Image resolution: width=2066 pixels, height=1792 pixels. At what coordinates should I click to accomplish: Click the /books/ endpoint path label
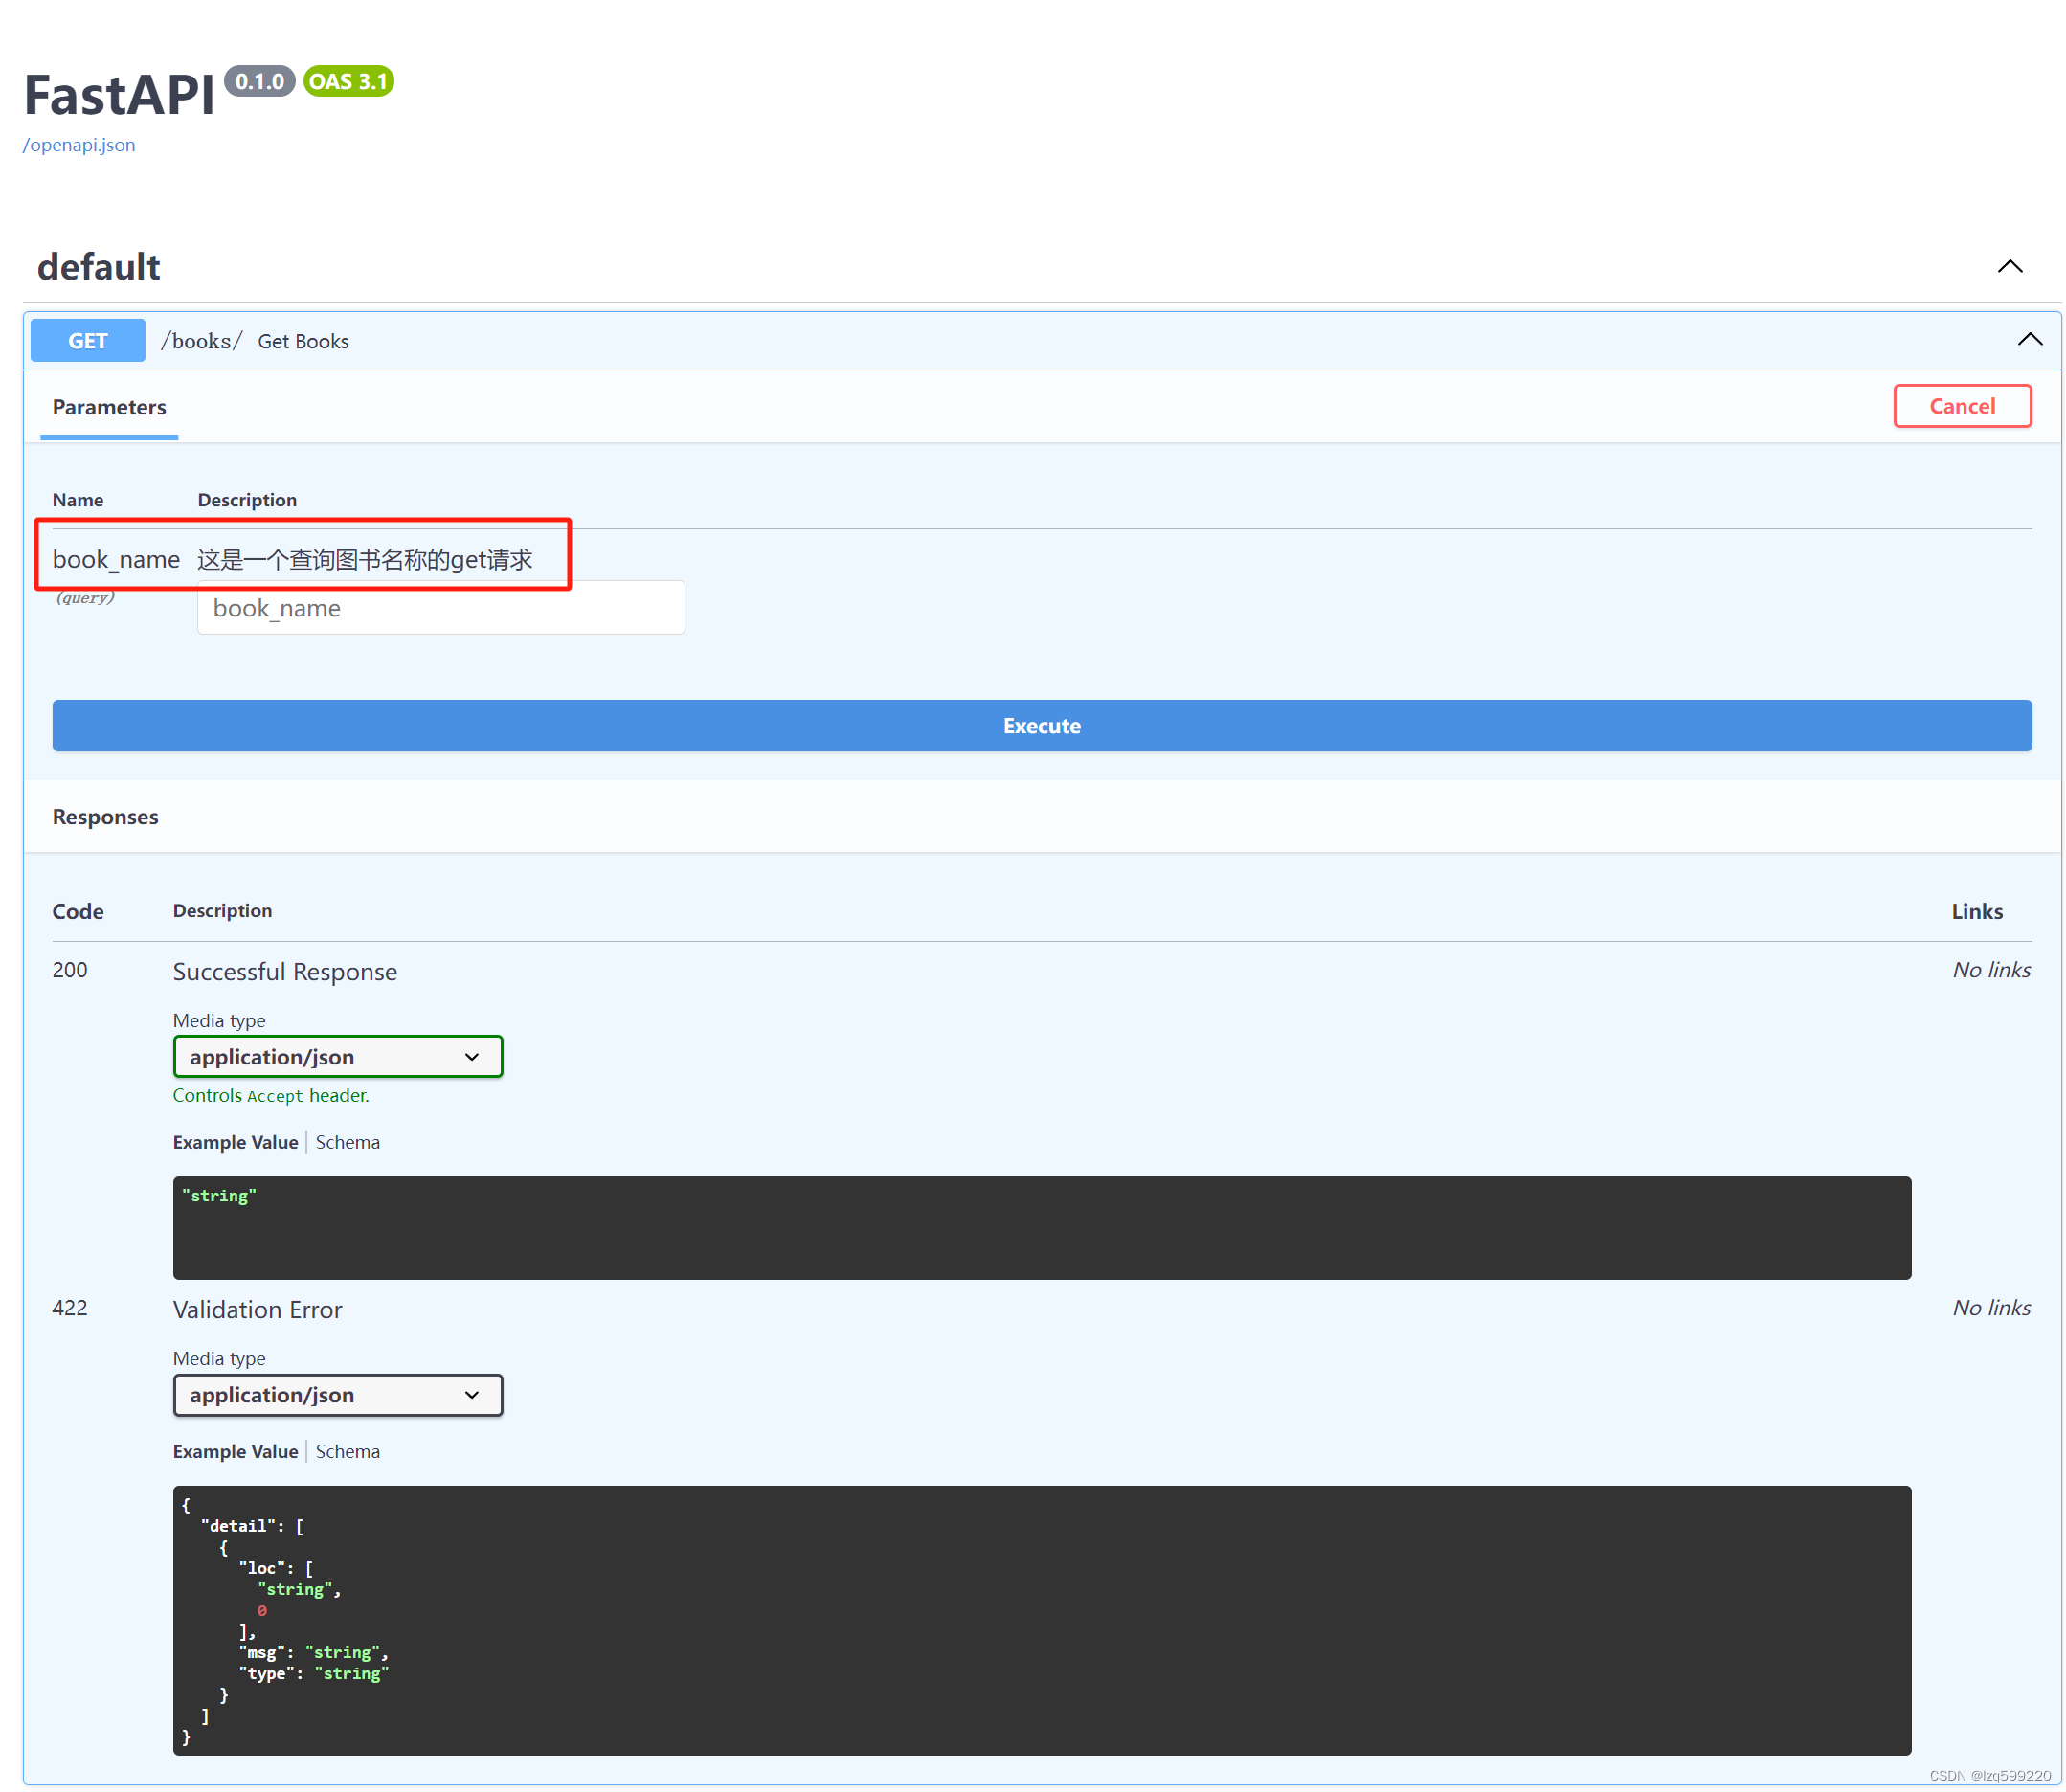(200, 340)
